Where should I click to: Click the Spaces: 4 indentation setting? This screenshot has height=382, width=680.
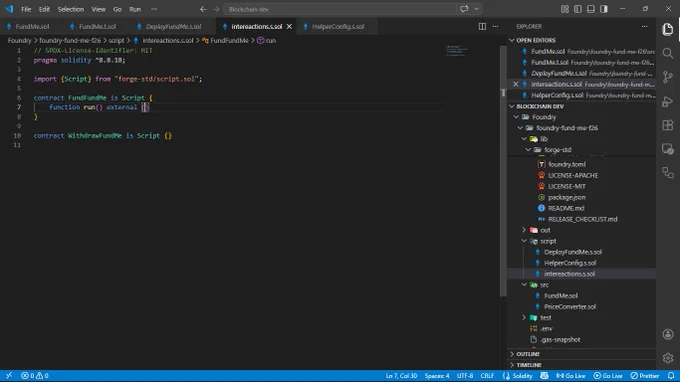coord(437,375)
